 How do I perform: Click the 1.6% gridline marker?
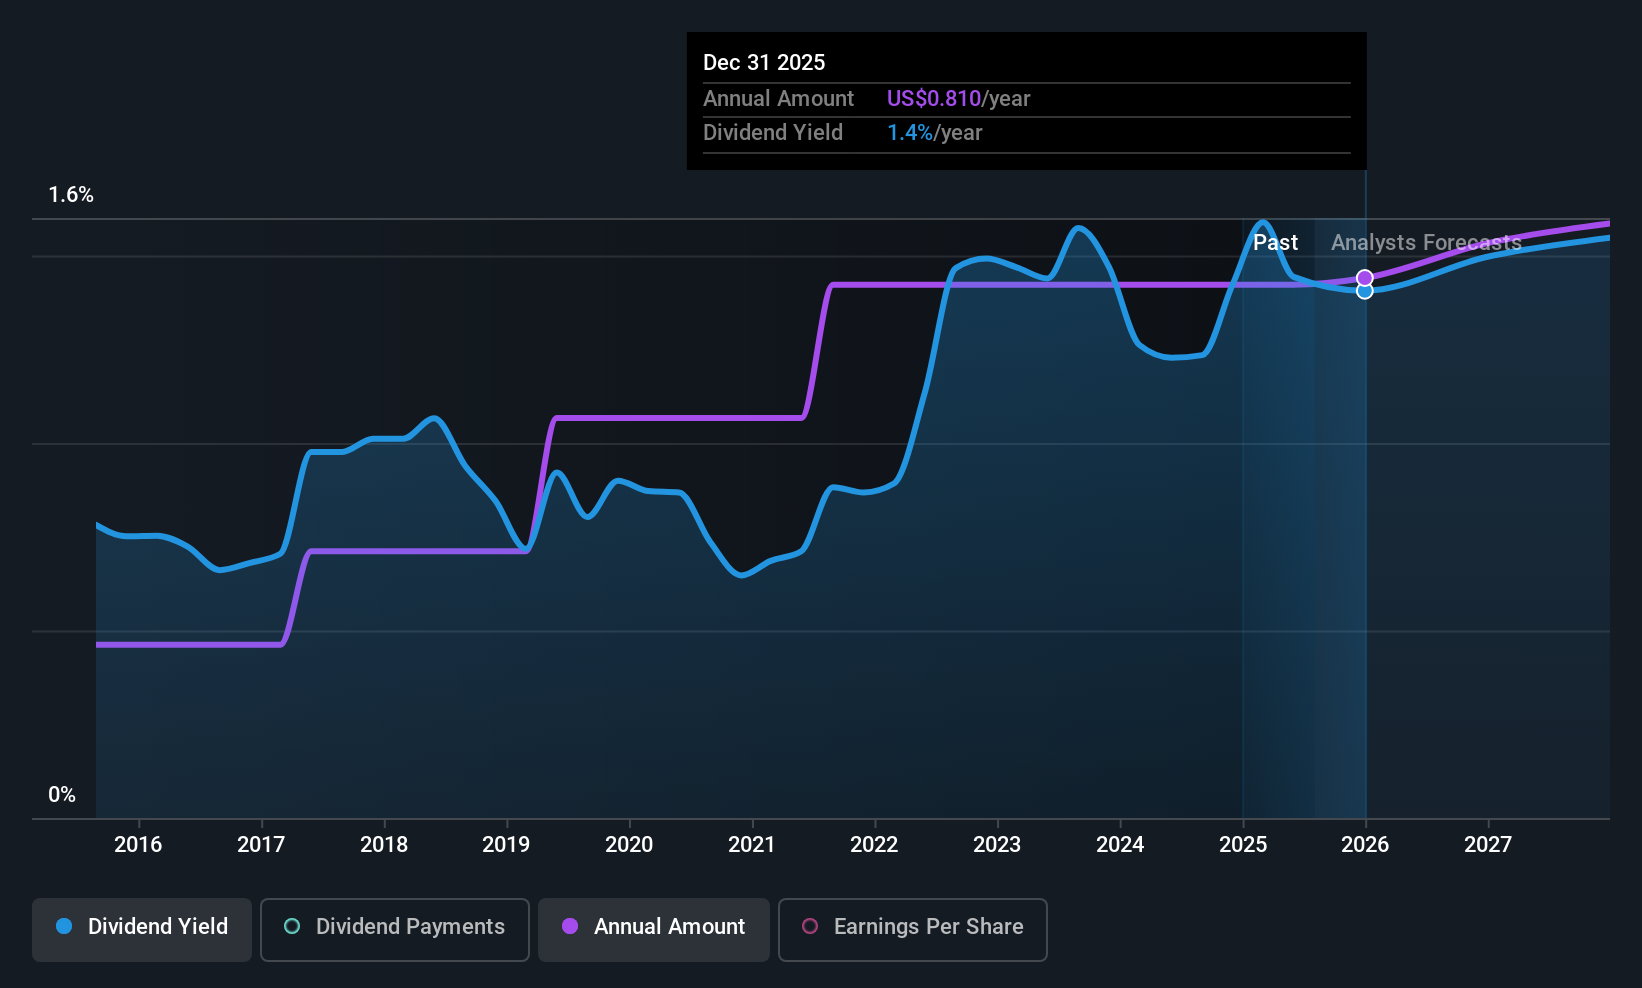[x=71, y=195]
